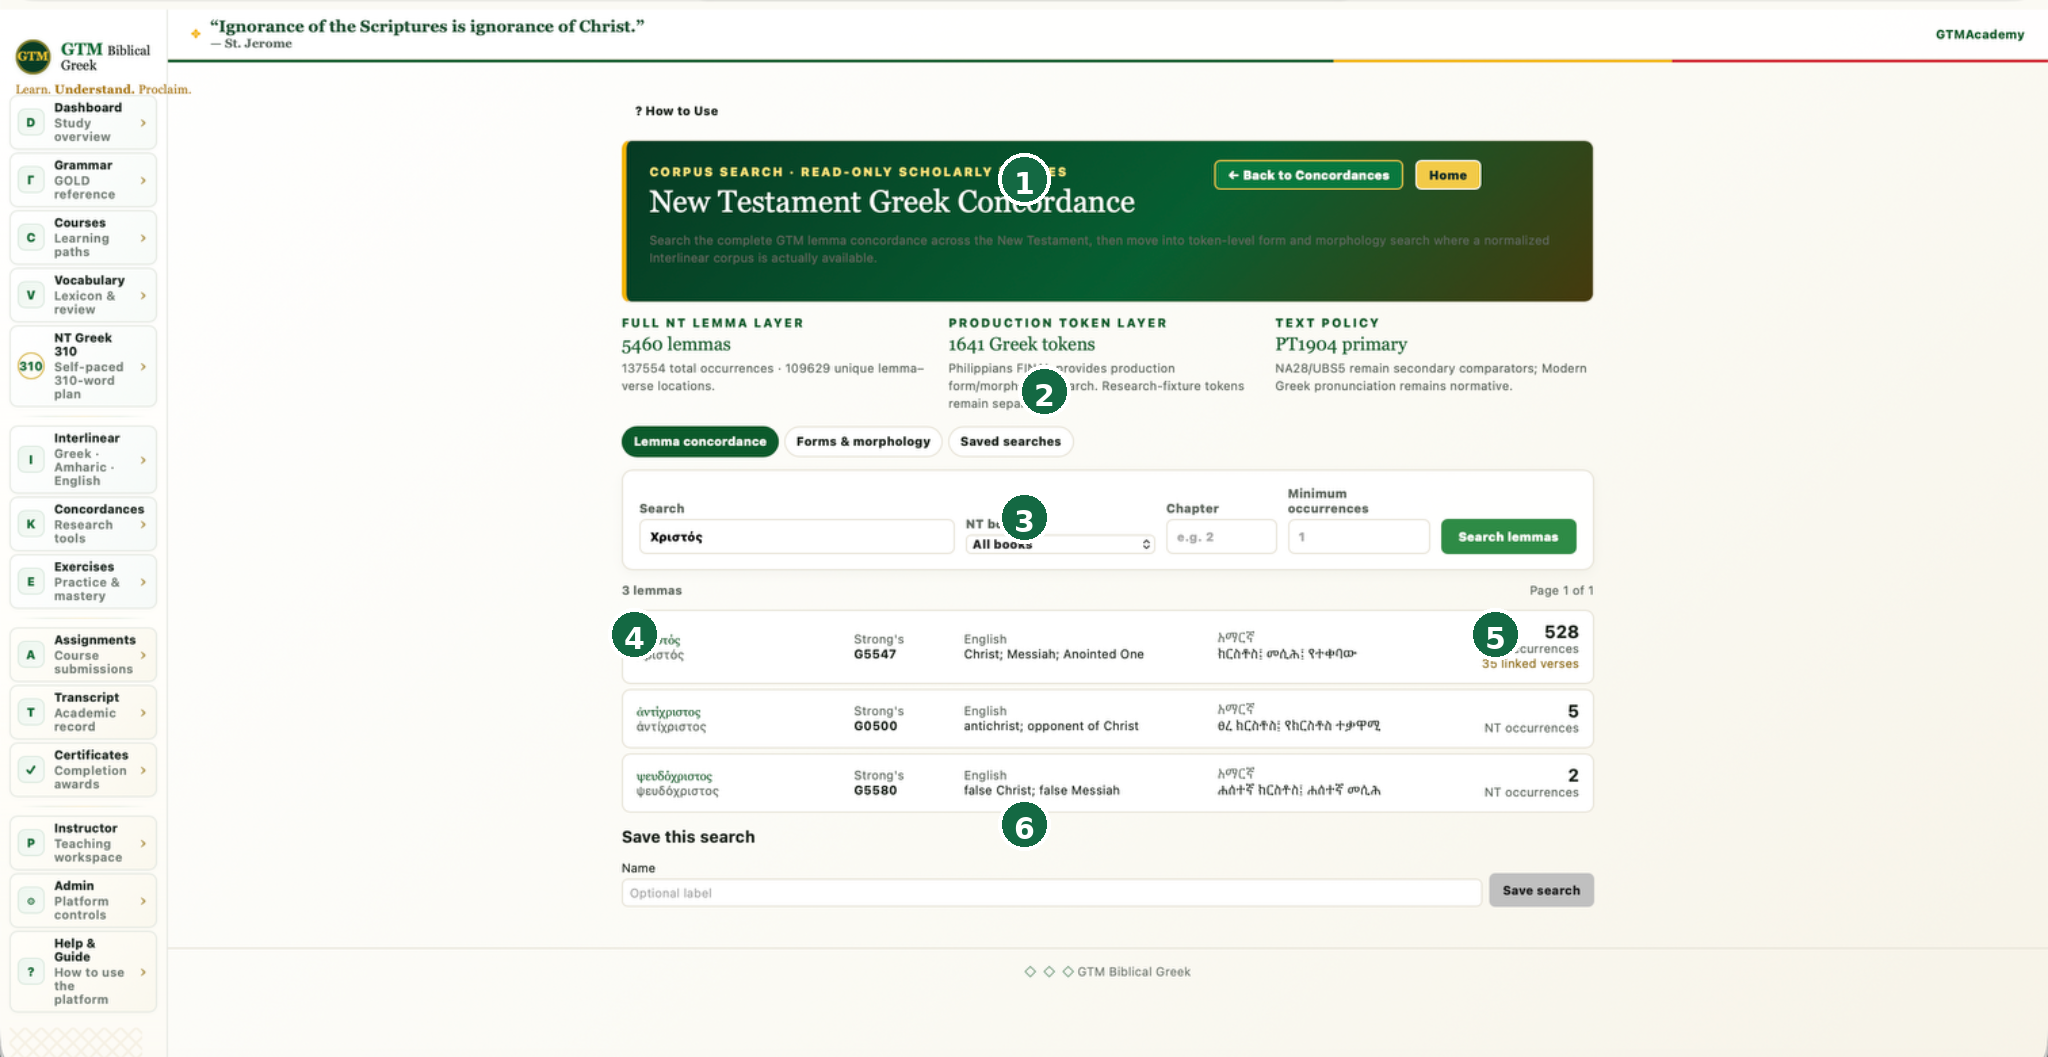The width and height of the screenshot is (2048, 1057).
Task: Click the Help & Guide question icon
Action: [x=31, y=972]
